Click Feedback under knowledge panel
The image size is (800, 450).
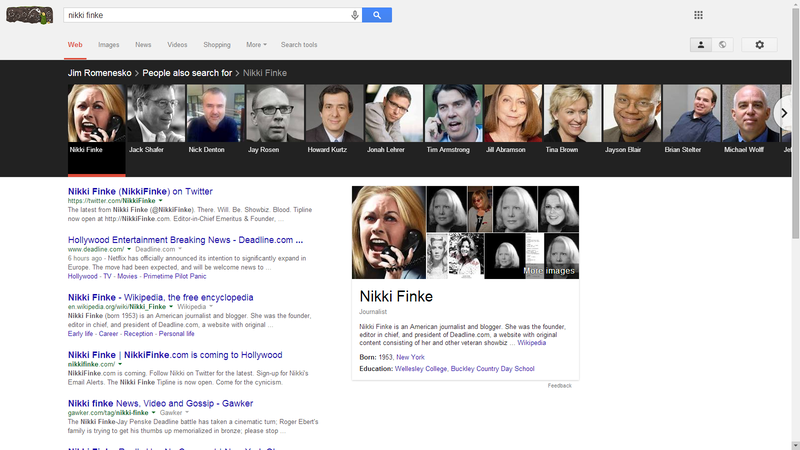[x=560, y=386]
